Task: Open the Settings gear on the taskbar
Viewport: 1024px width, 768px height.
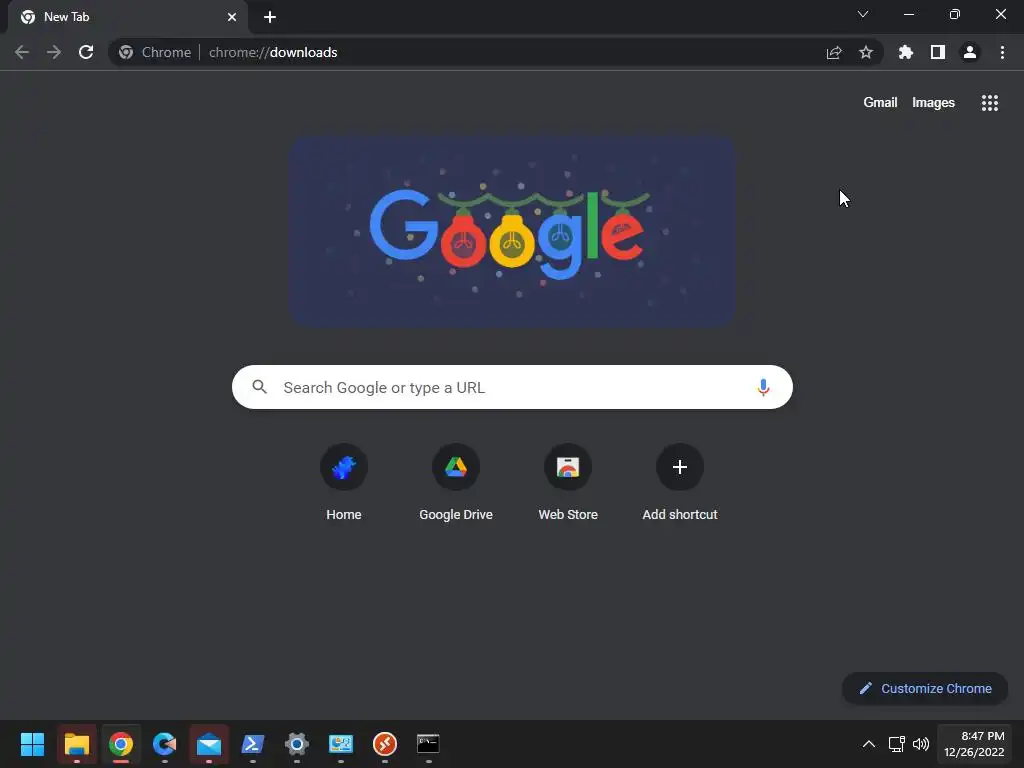Action: pyautogui.click(x=296, y=744)
